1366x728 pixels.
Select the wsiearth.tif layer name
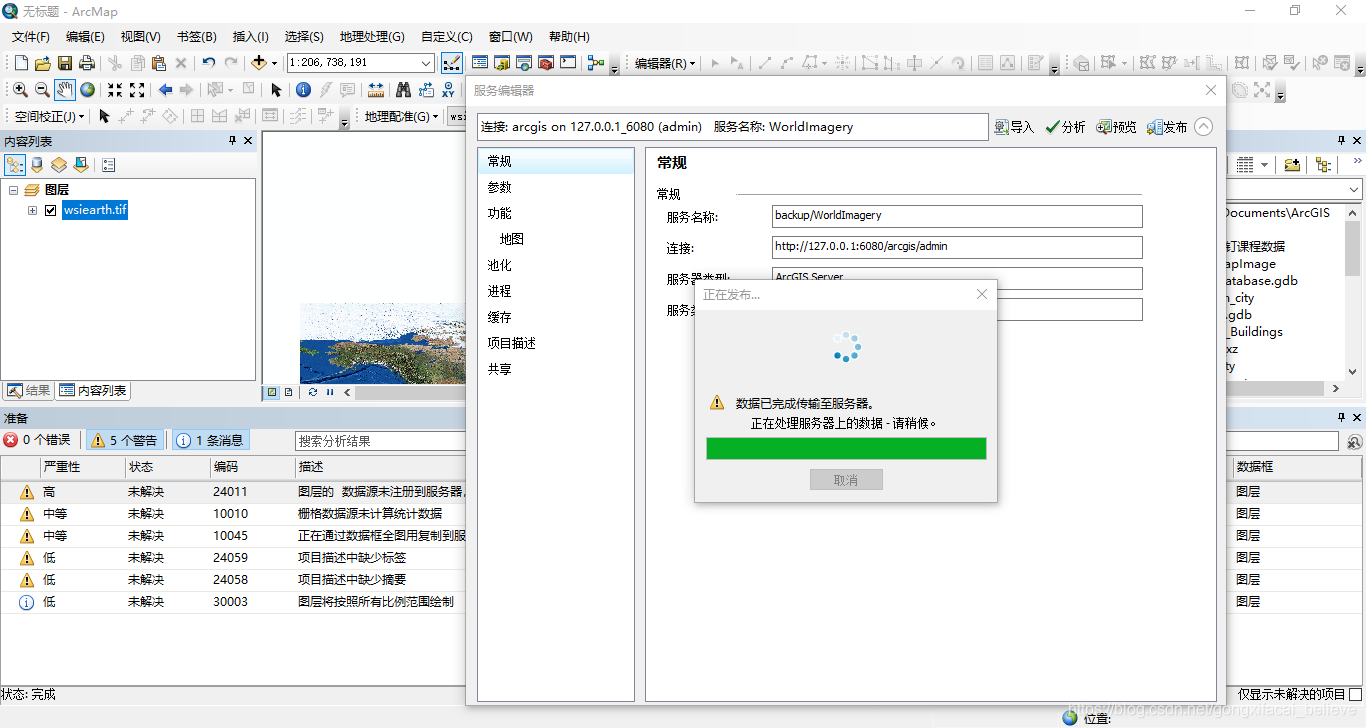pos(95,210)
